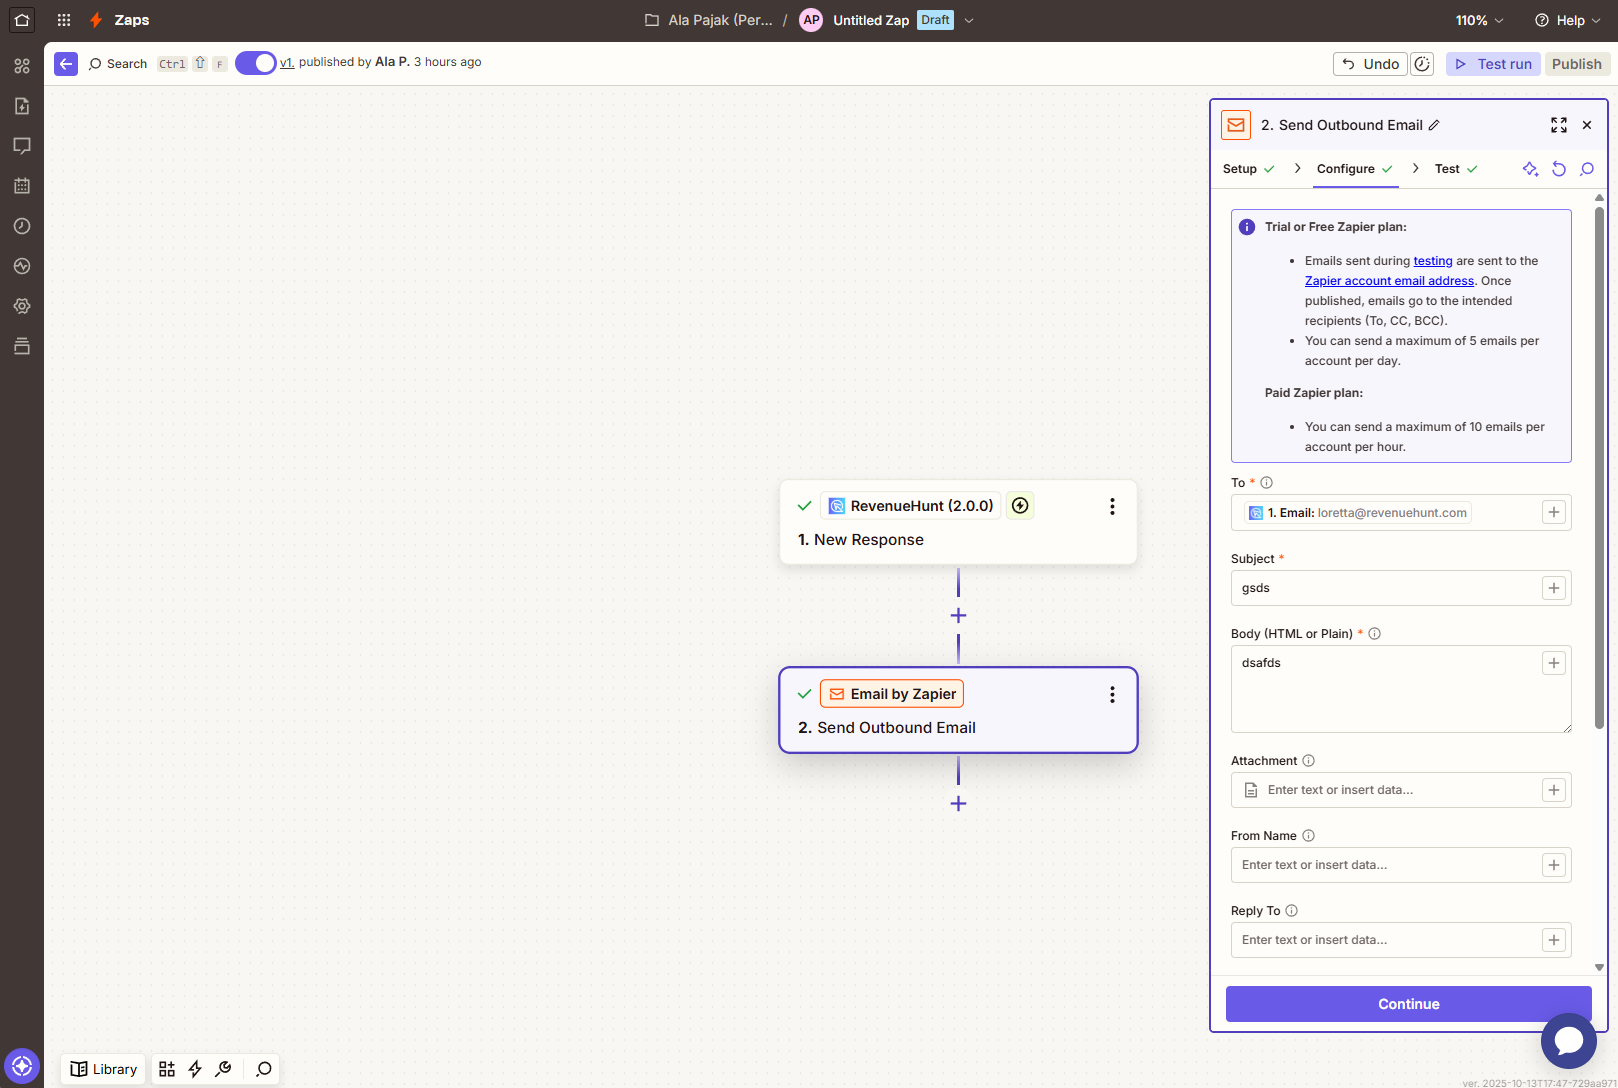Expand the step panel with fullscreen icon
This screenshot has height=1088, width=1618.
pos(1558,125)
